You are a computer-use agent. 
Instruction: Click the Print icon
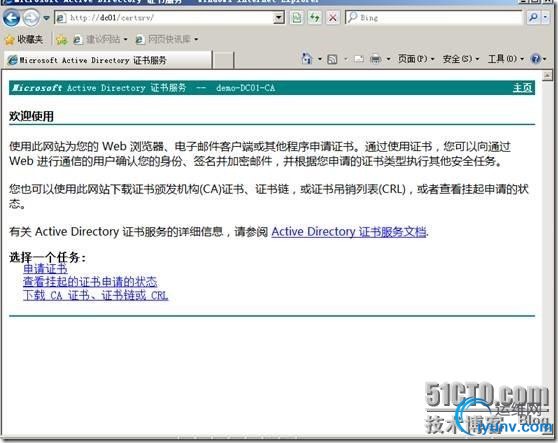pos(375,59)
